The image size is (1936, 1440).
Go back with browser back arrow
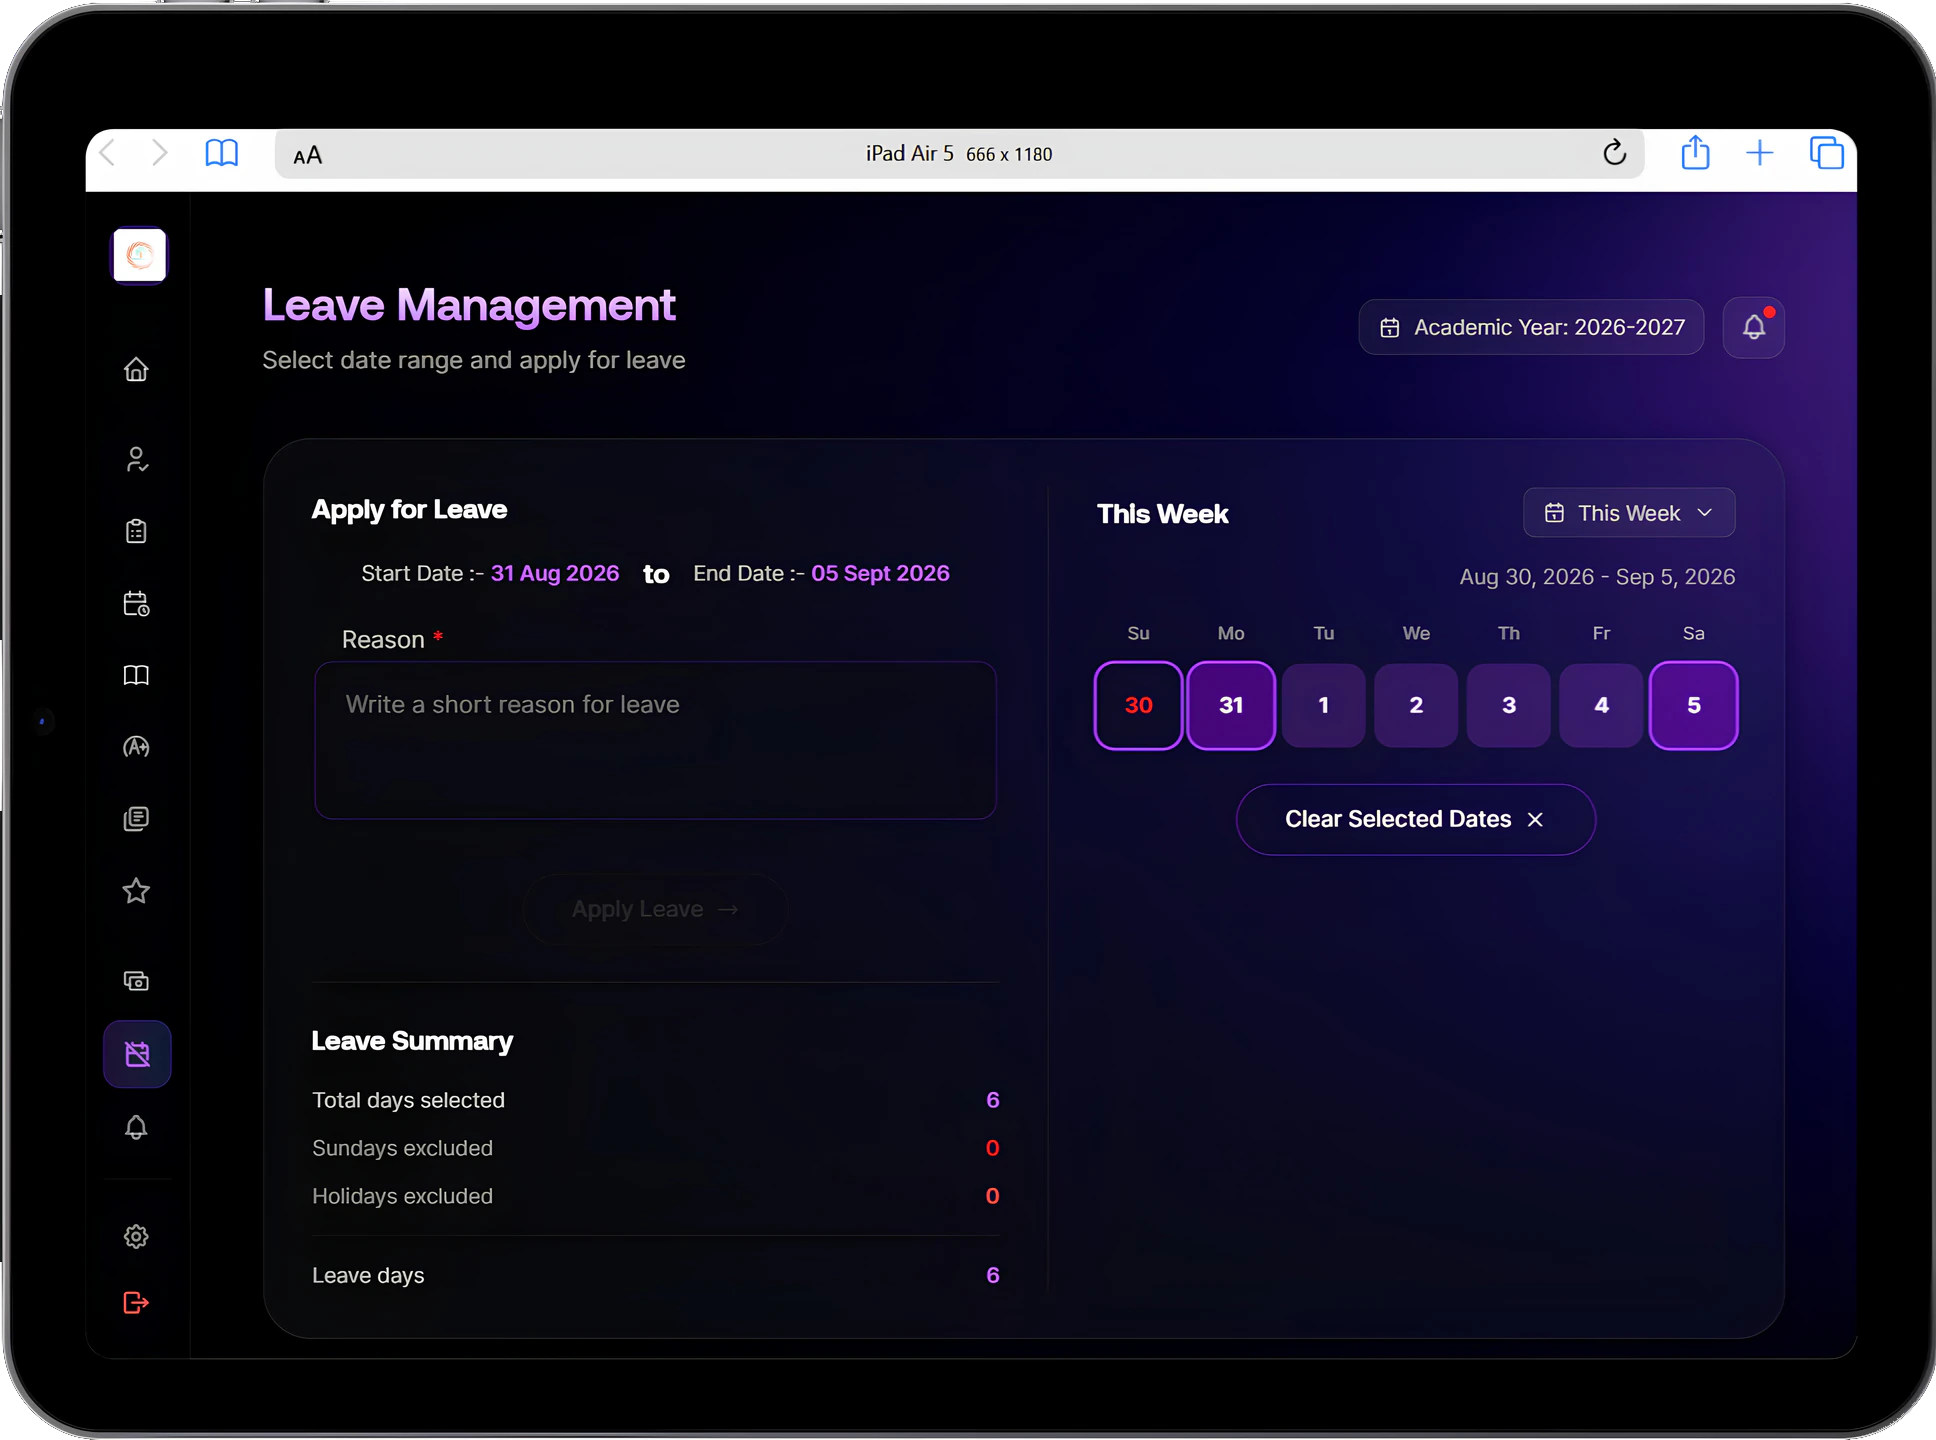pyautogui.click(x=108, y=153)
